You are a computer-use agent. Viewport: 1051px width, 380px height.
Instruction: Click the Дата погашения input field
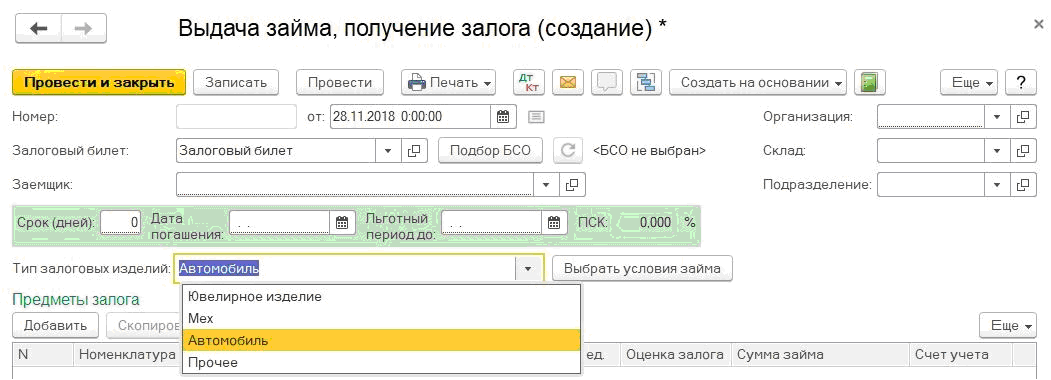tap(280, 223)
